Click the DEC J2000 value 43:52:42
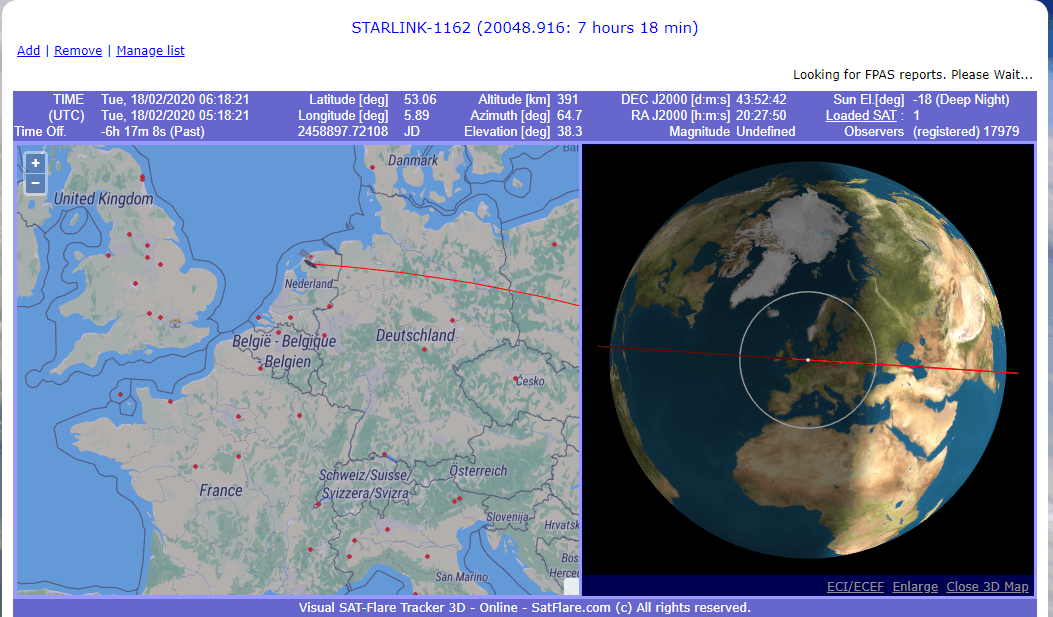Screen dimensions: 1053x617 coord(761,99)
